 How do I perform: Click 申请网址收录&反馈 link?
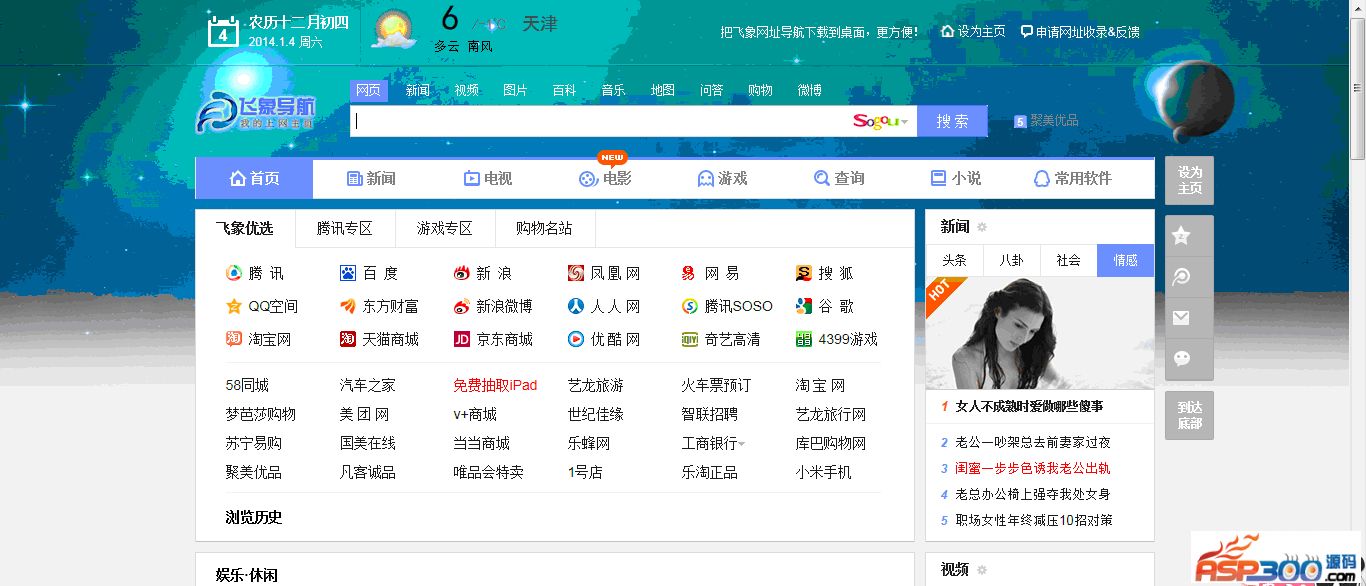click(1080, 31)
